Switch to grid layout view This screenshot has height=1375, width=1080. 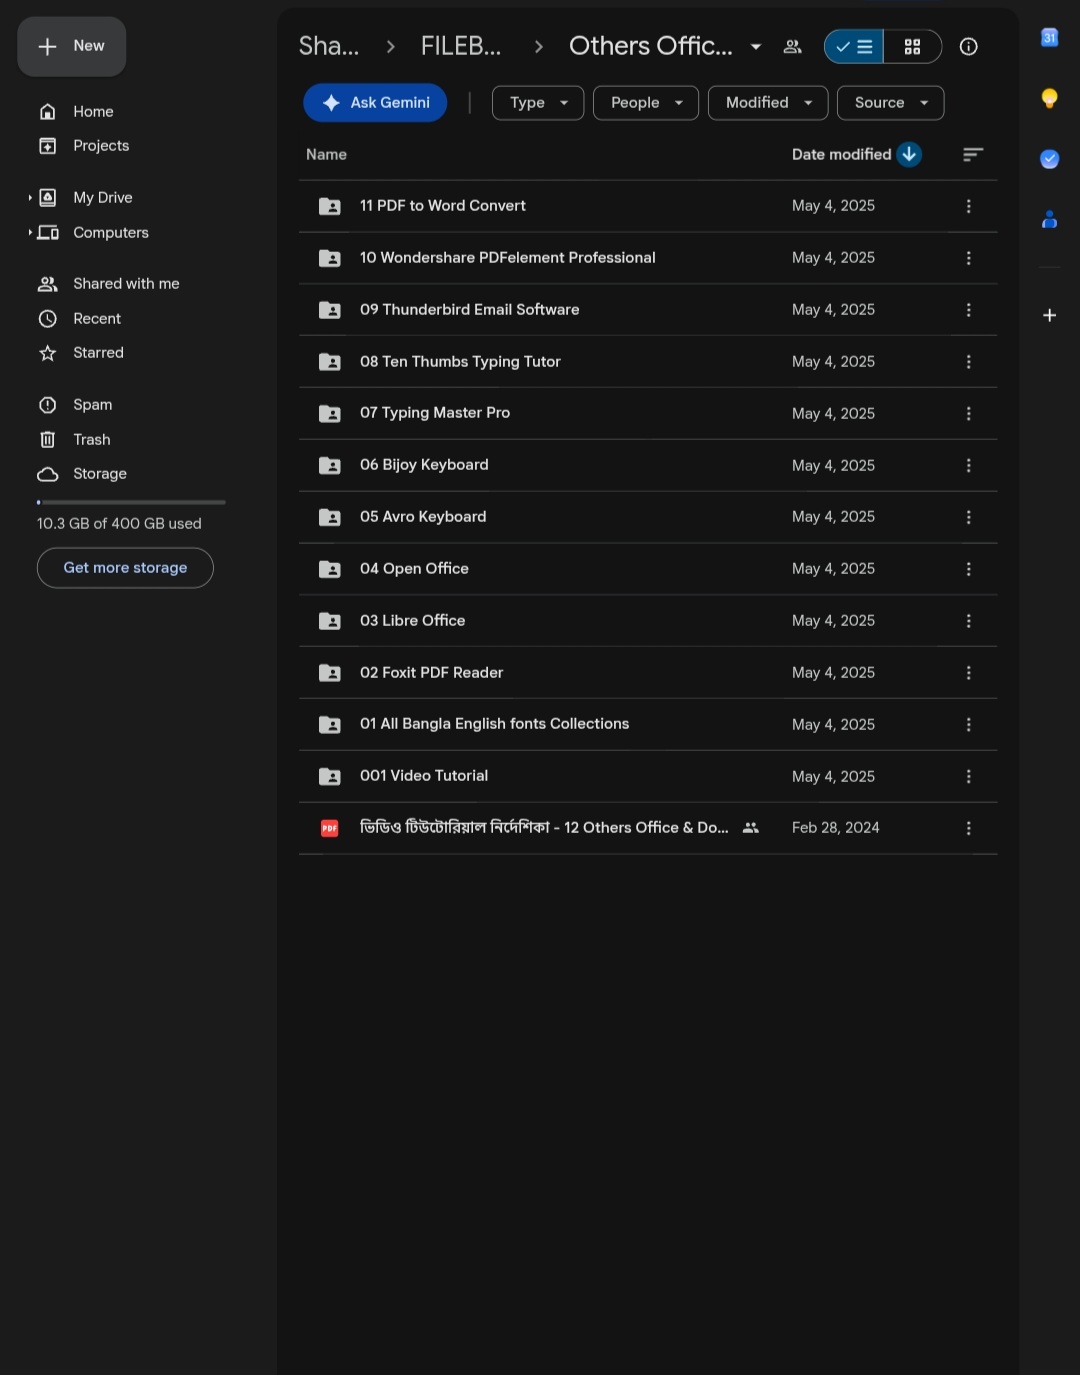(x=912, y=46)
